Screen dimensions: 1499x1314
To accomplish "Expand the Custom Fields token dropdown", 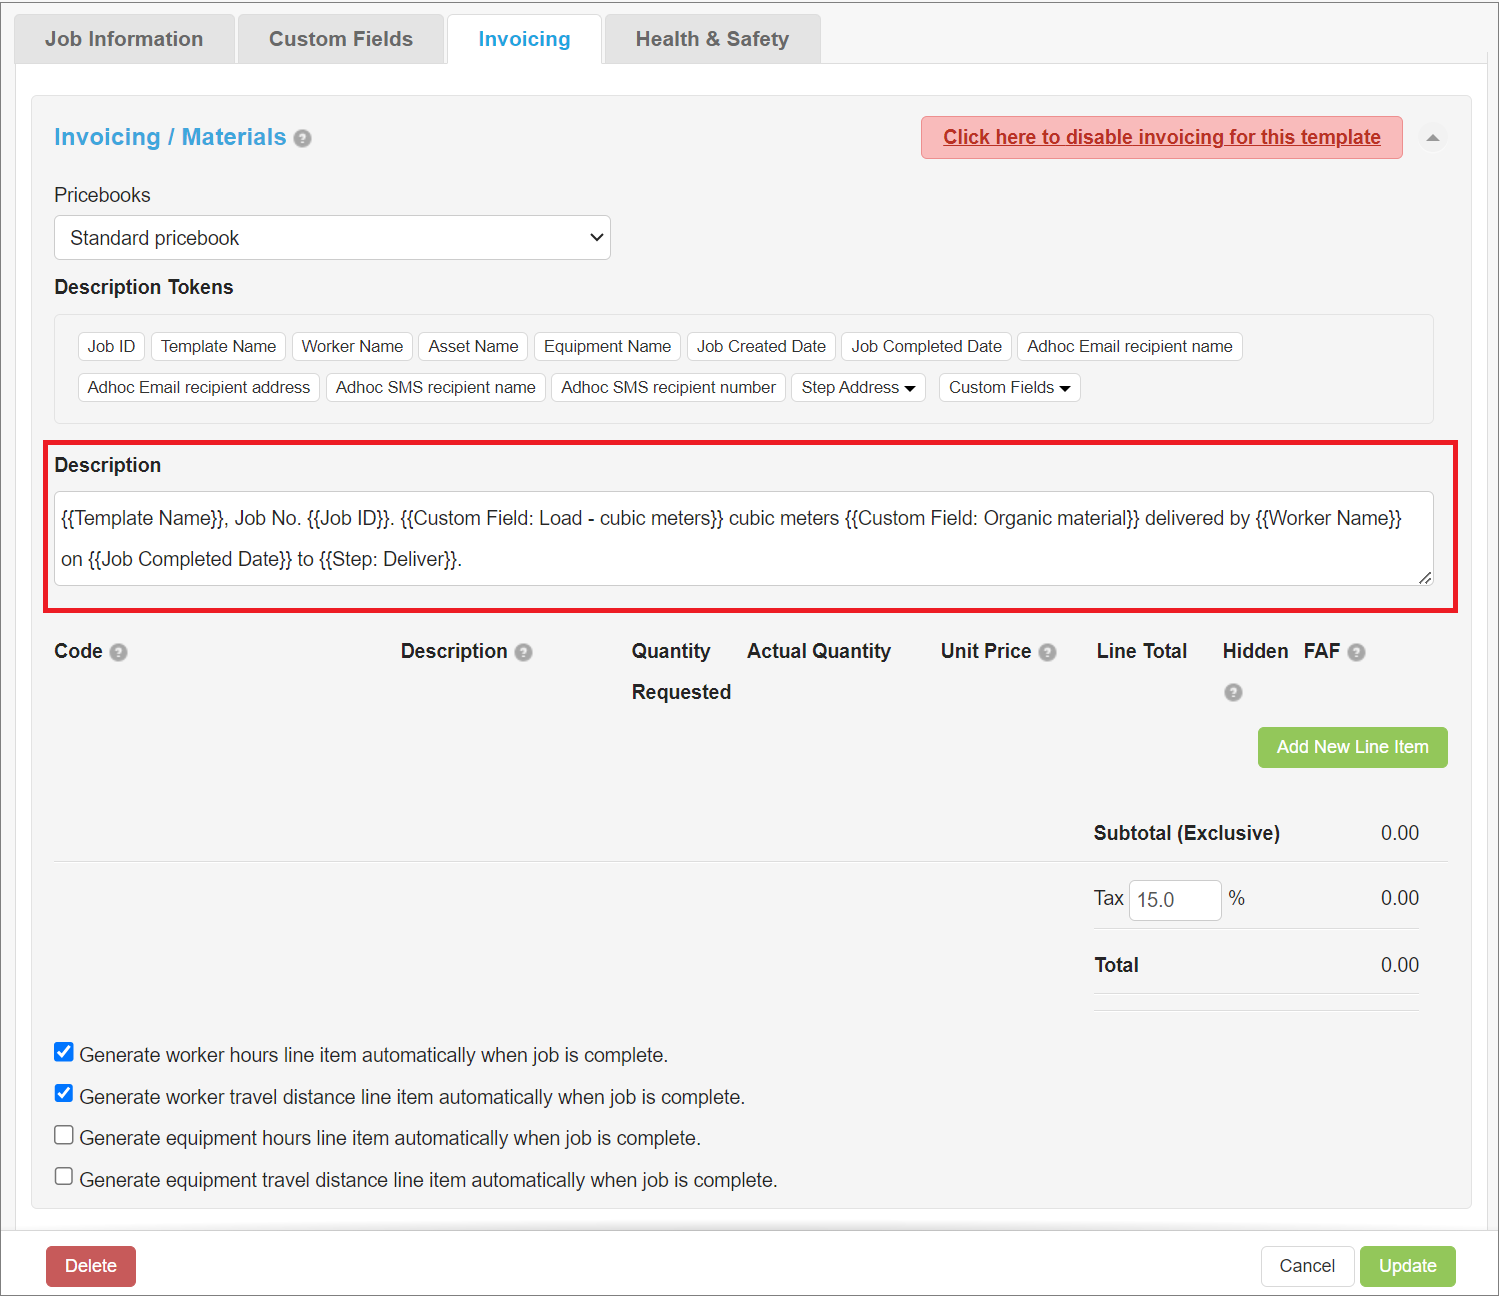I will pos(1009,387).
